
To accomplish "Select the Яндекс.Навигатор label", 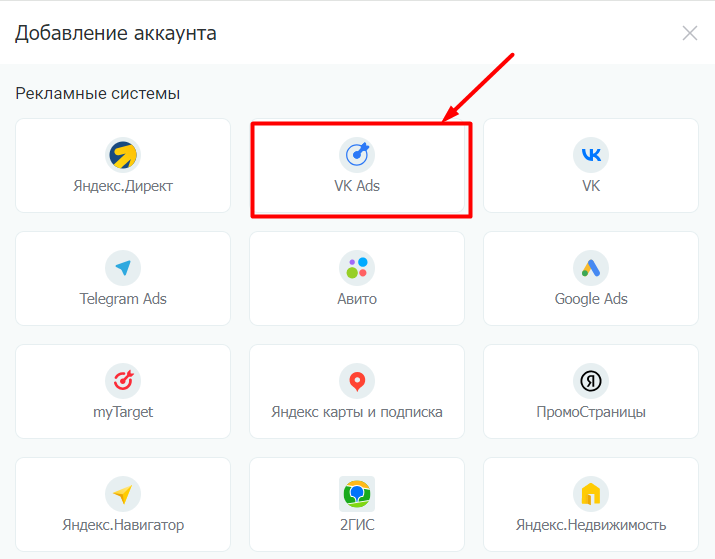I will point(123,525).
